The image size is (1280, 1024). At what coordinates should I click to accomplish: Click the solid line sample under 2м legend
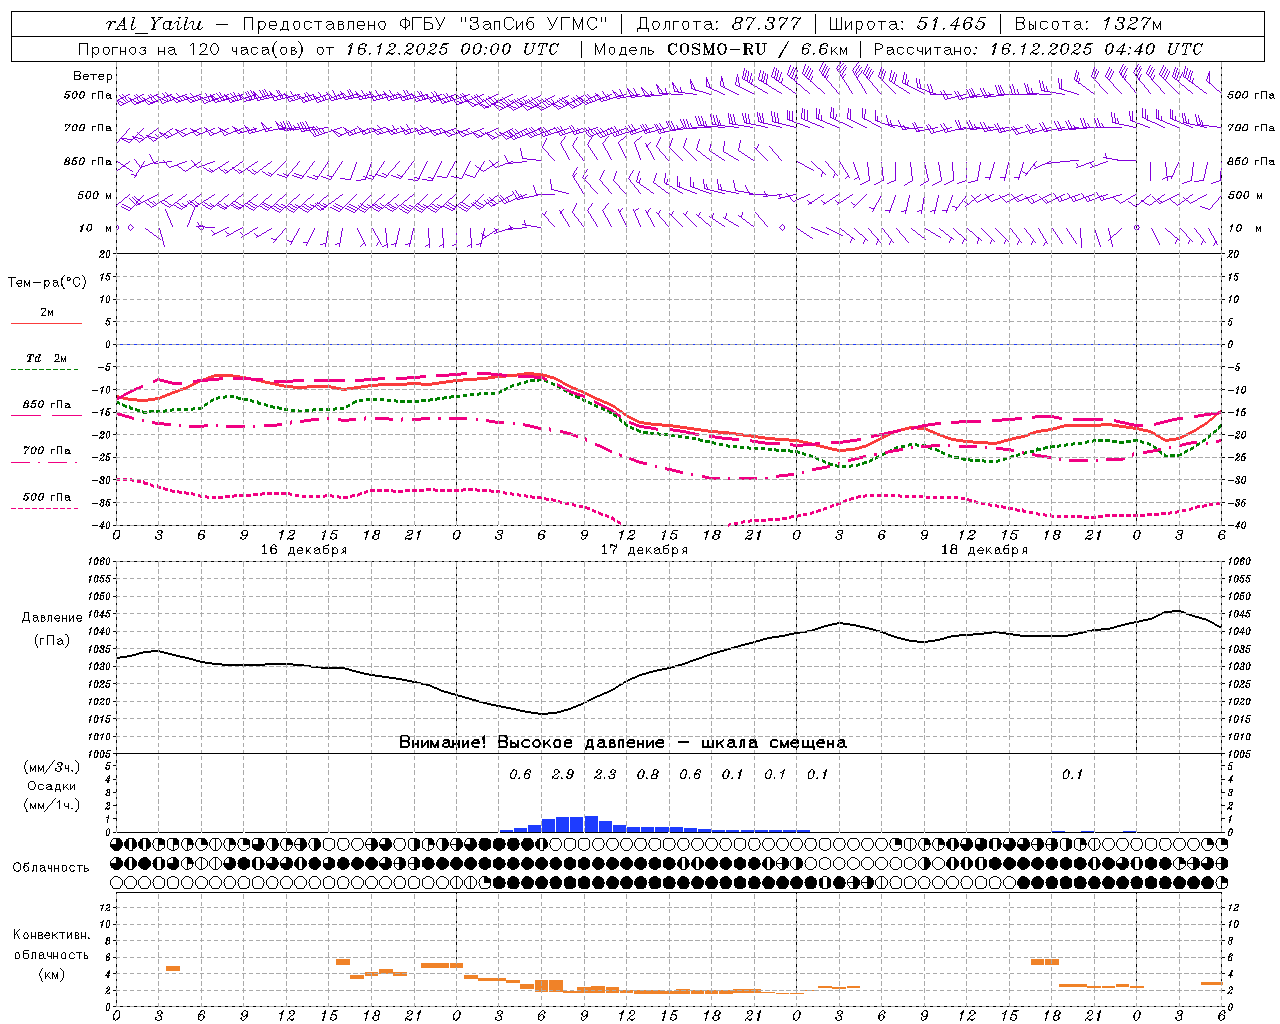pos(47,323)
